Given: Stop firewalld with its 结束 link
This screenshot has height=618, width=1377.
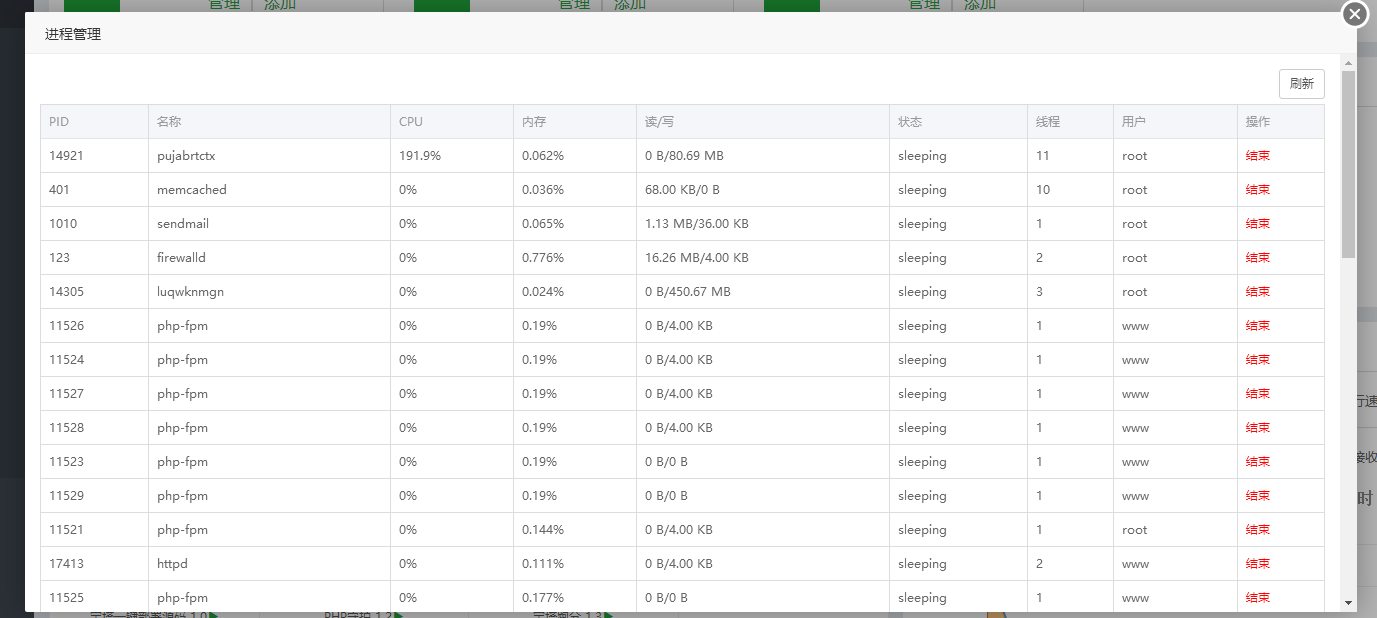Looking at the screenshot, I should point(1258,258).
